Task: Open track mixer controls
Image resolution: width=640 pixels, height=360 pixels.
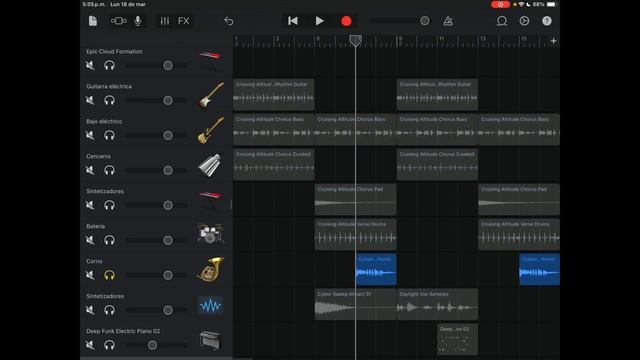Action: pyautogui.click(x=164, y=21)
